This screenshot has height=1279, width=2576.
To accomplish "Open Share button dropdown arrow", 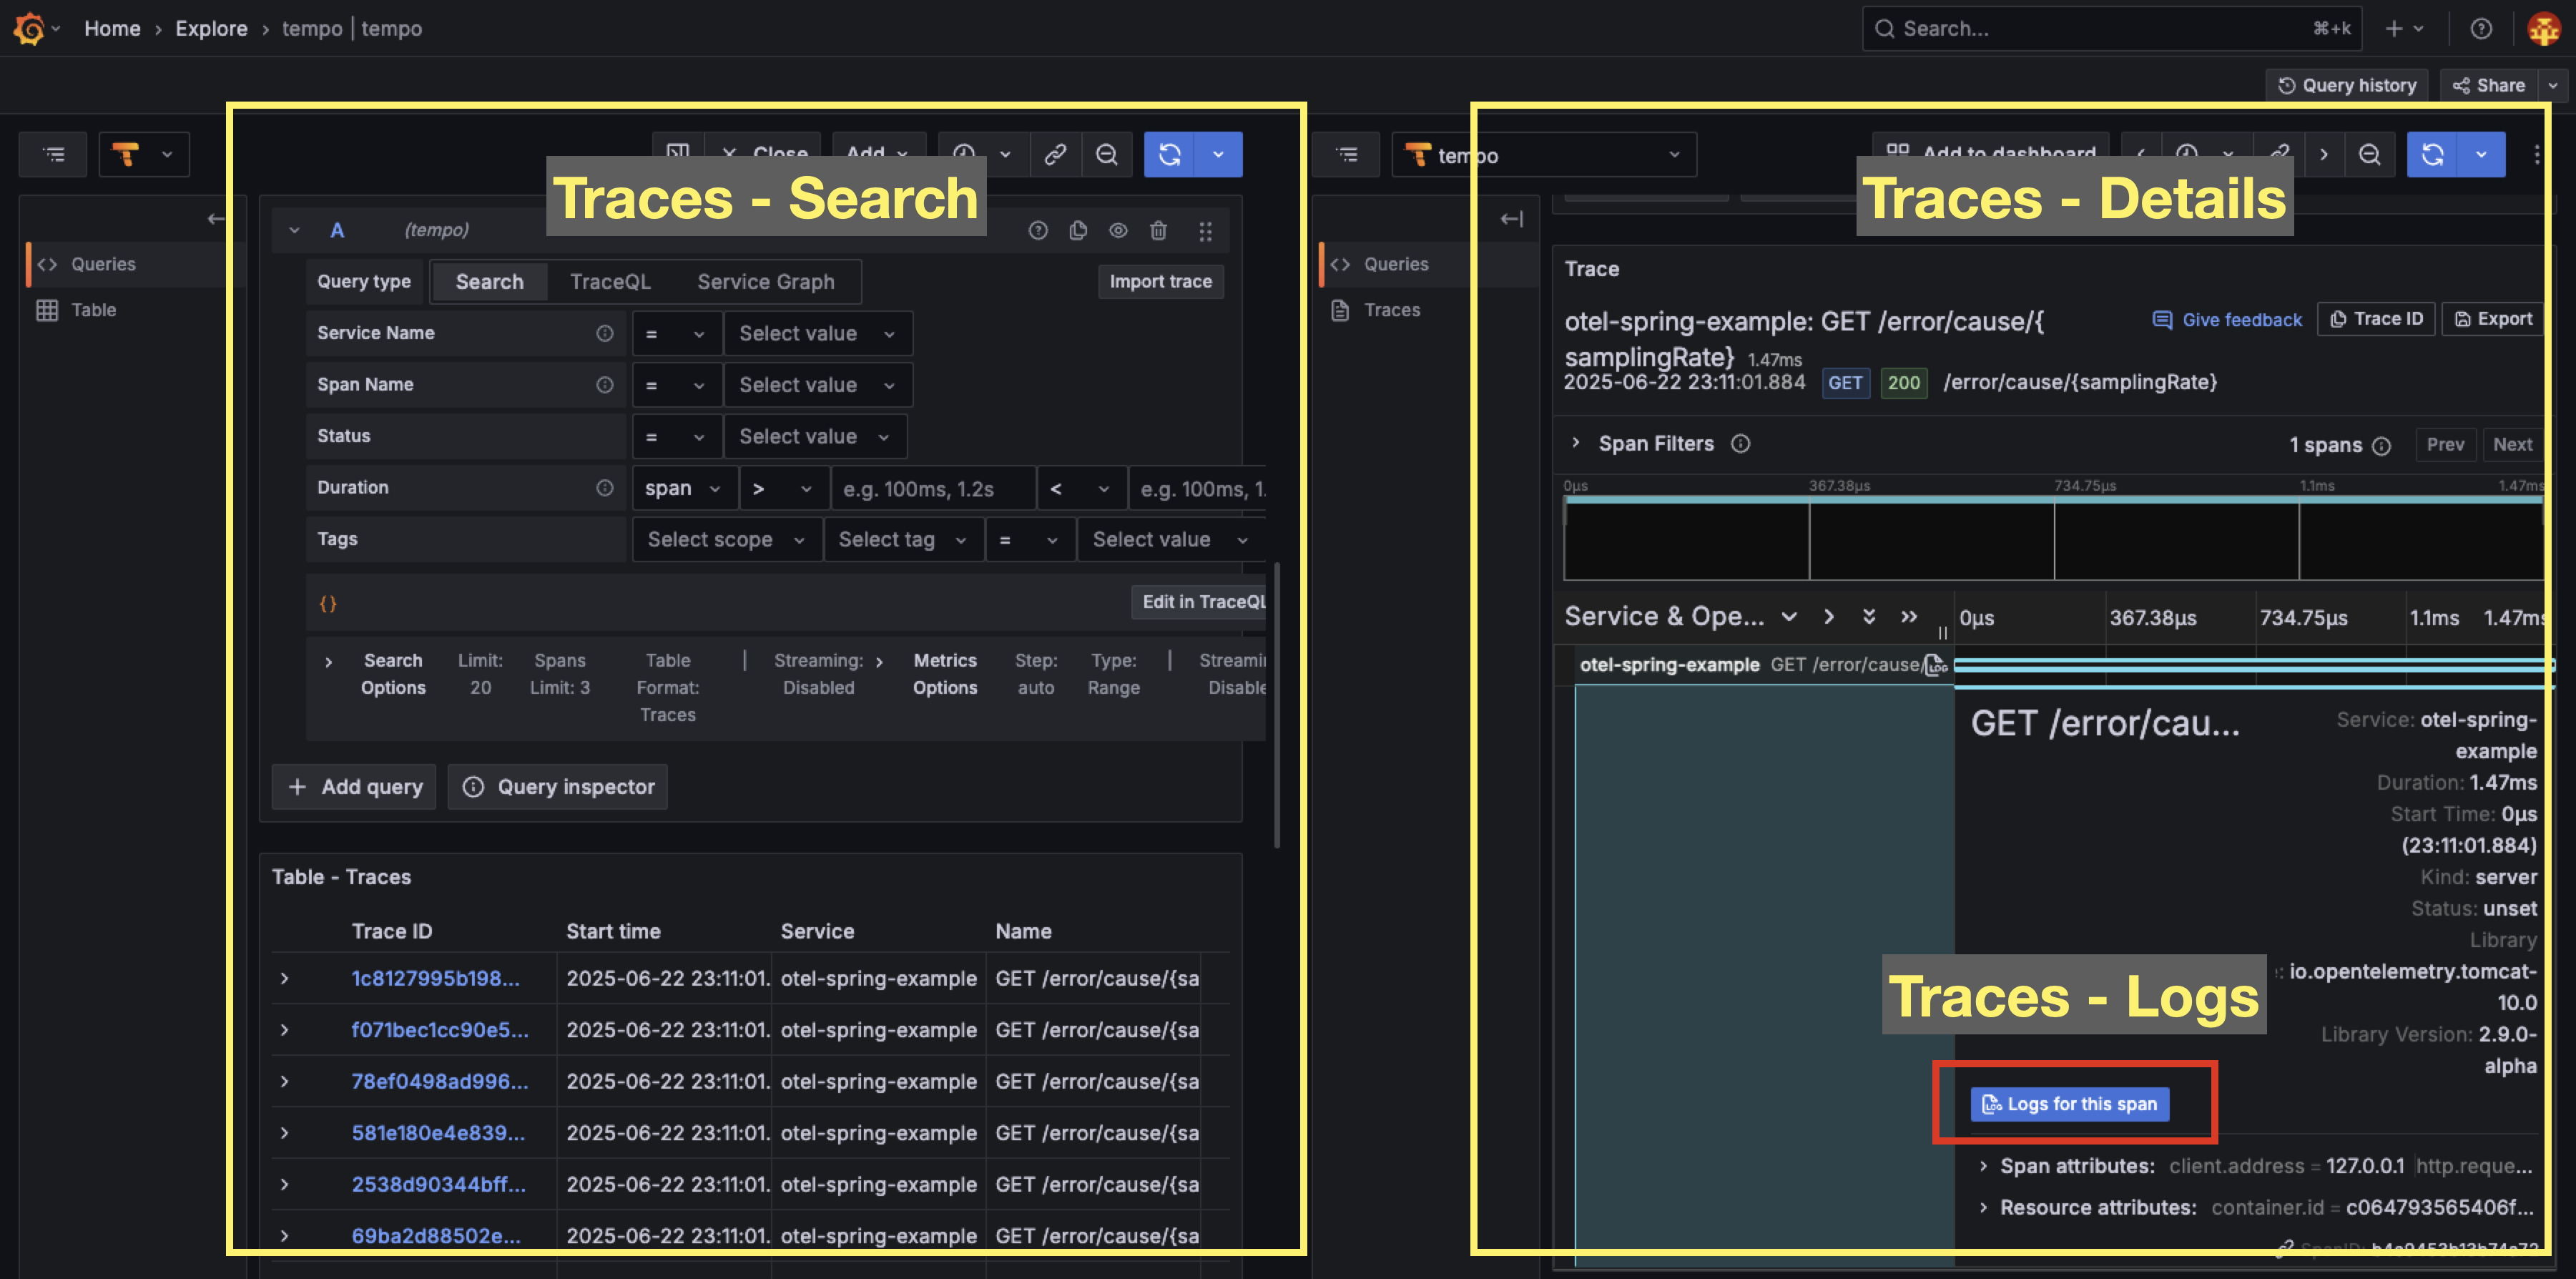I will click(2553, 85).
